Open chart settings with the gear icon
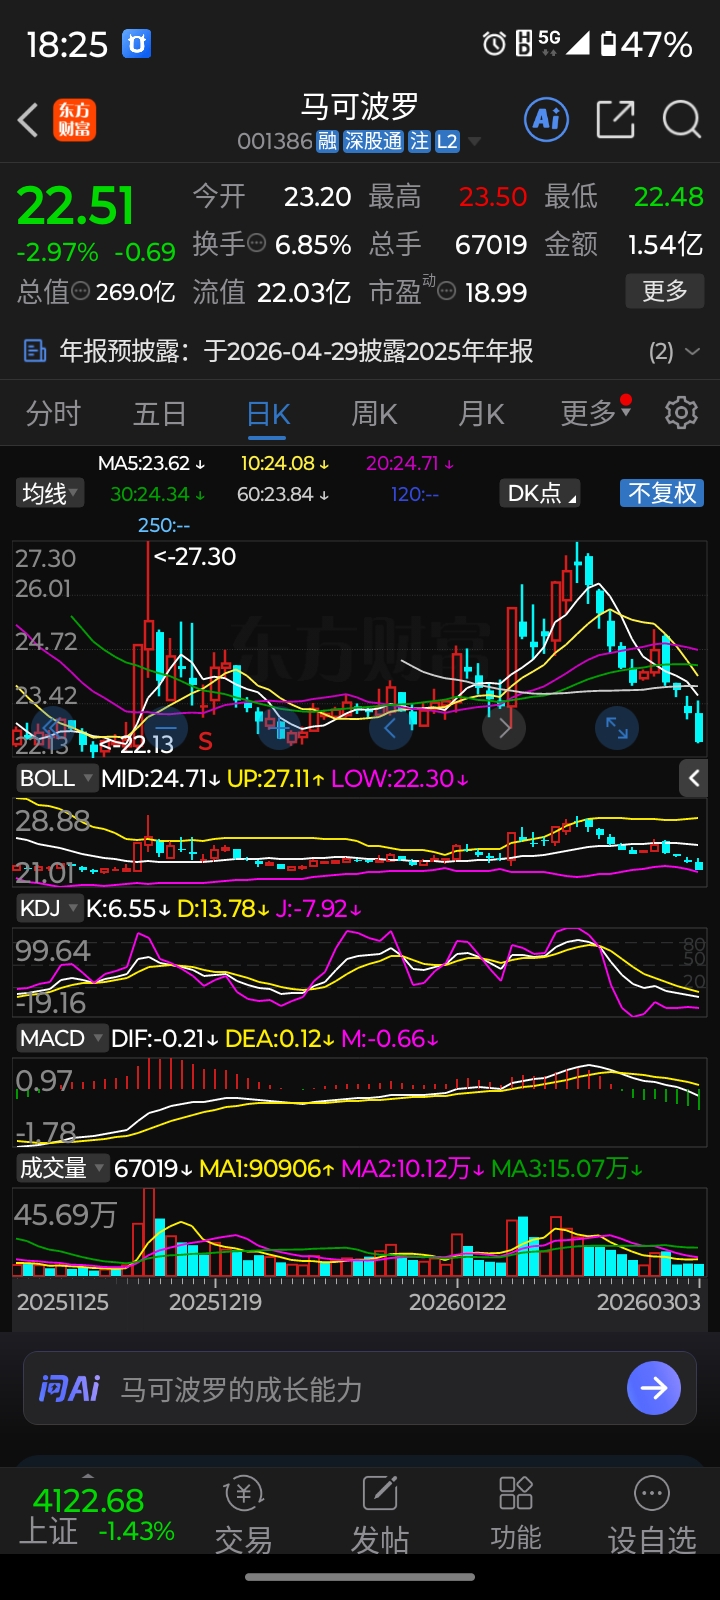720x1600 pixels. pos(681,412)
